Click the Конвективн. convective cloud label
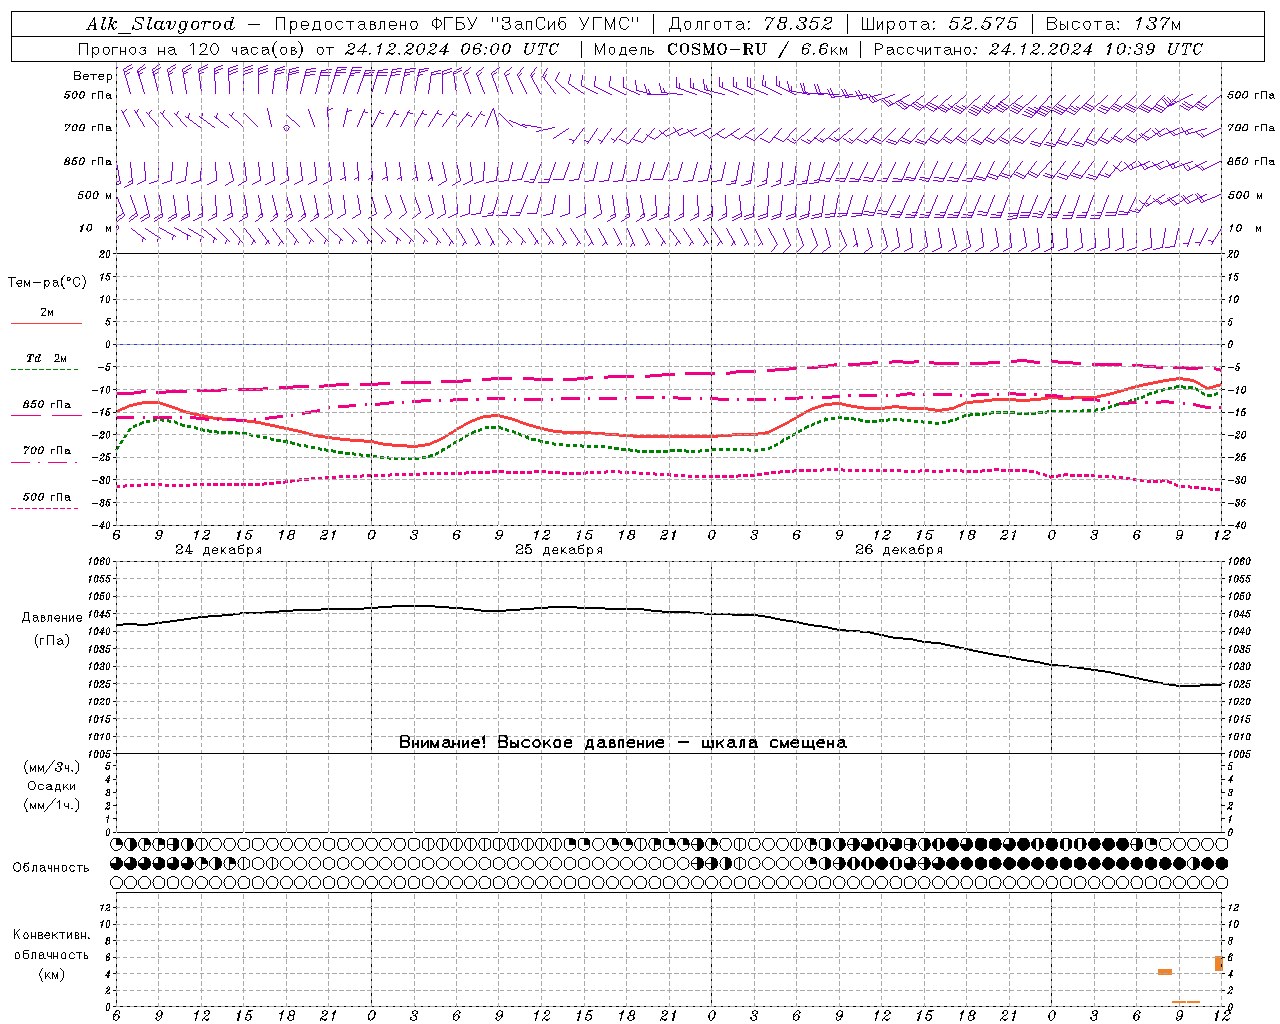Screen dimensions: 1280x1024 (52, 935)
